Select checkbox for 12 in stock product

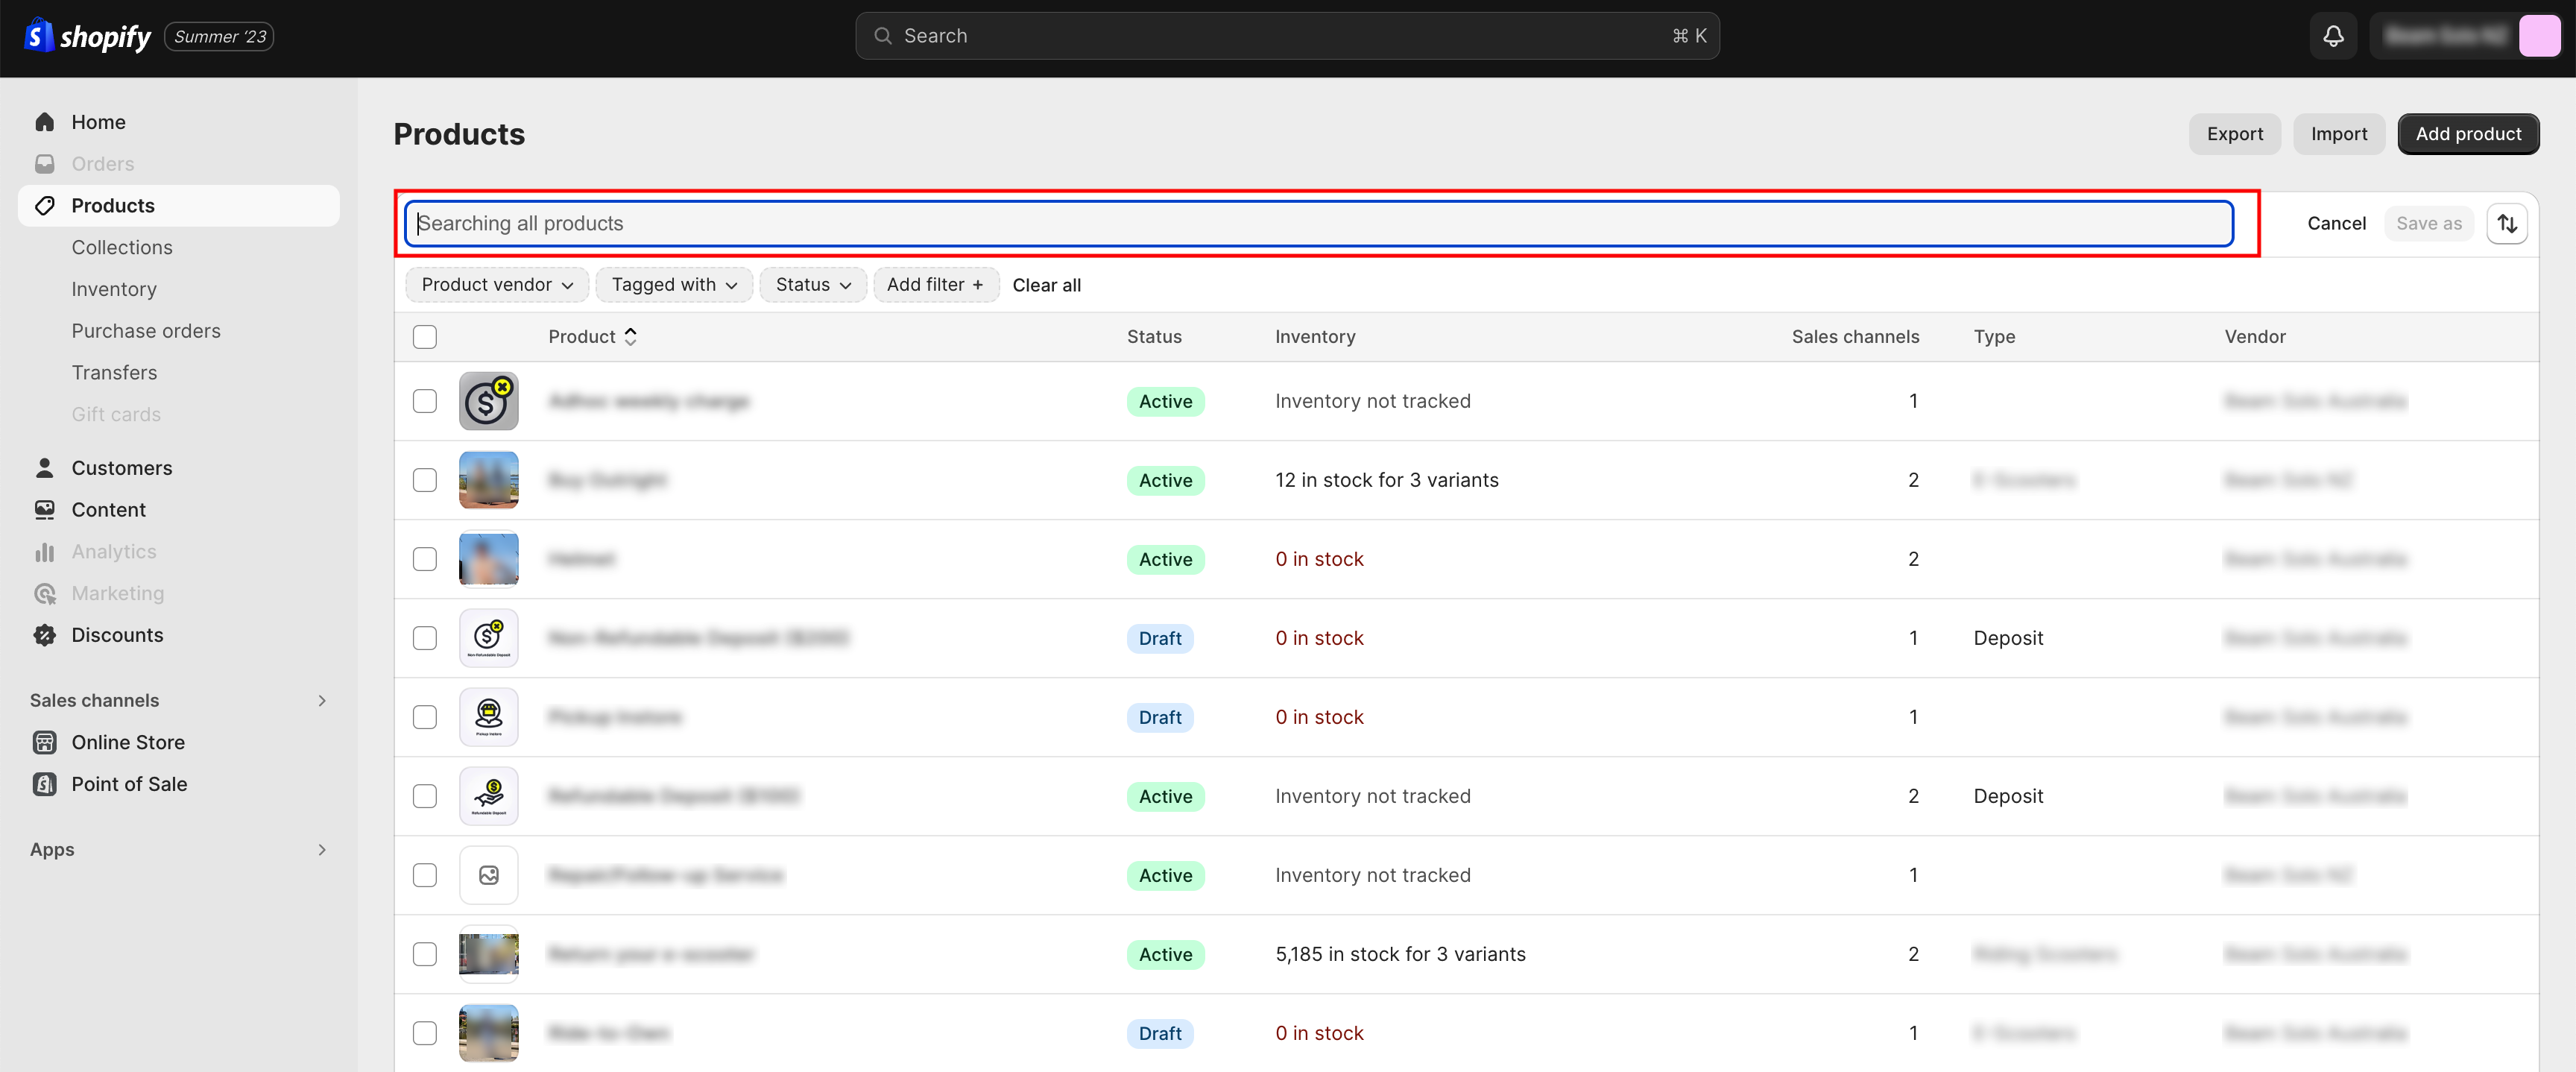(x=425, y=480)
